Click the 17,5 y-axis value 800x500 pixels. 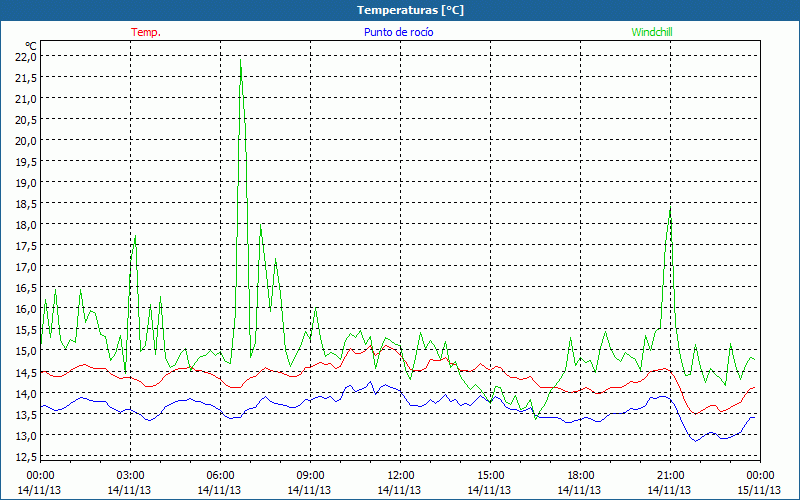pos(26,246)
